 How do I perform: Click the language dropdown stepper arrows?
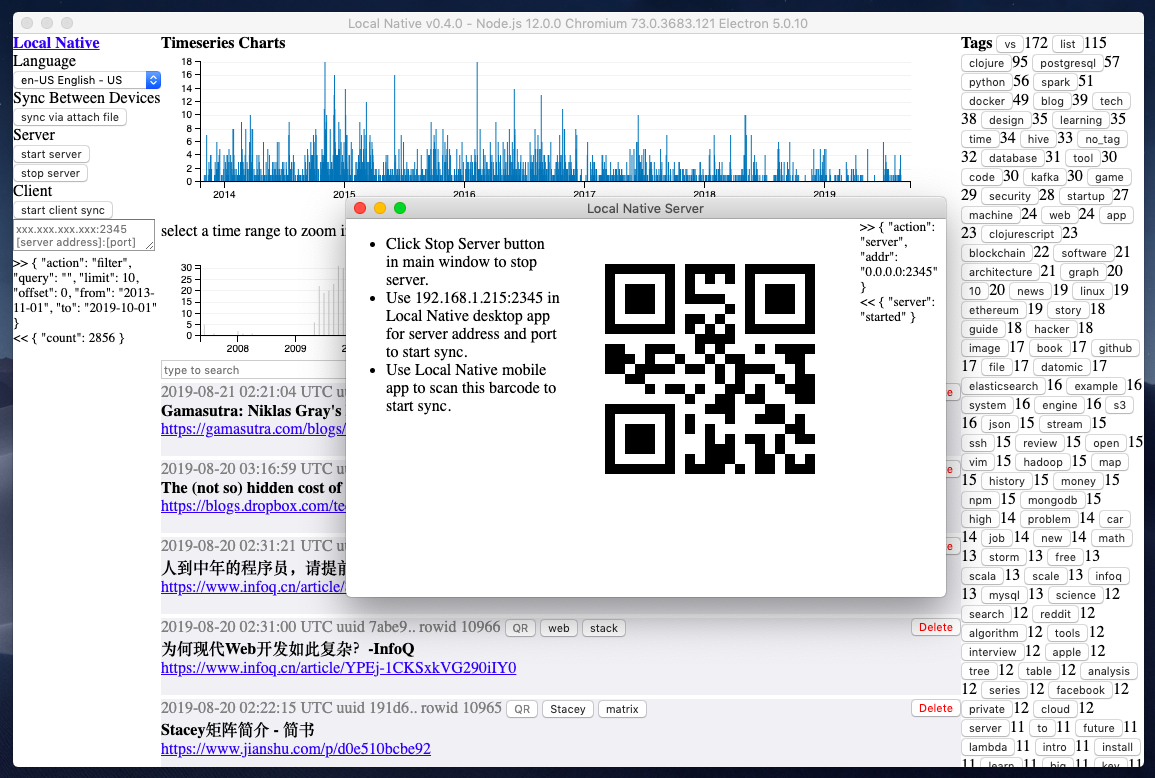154,80
